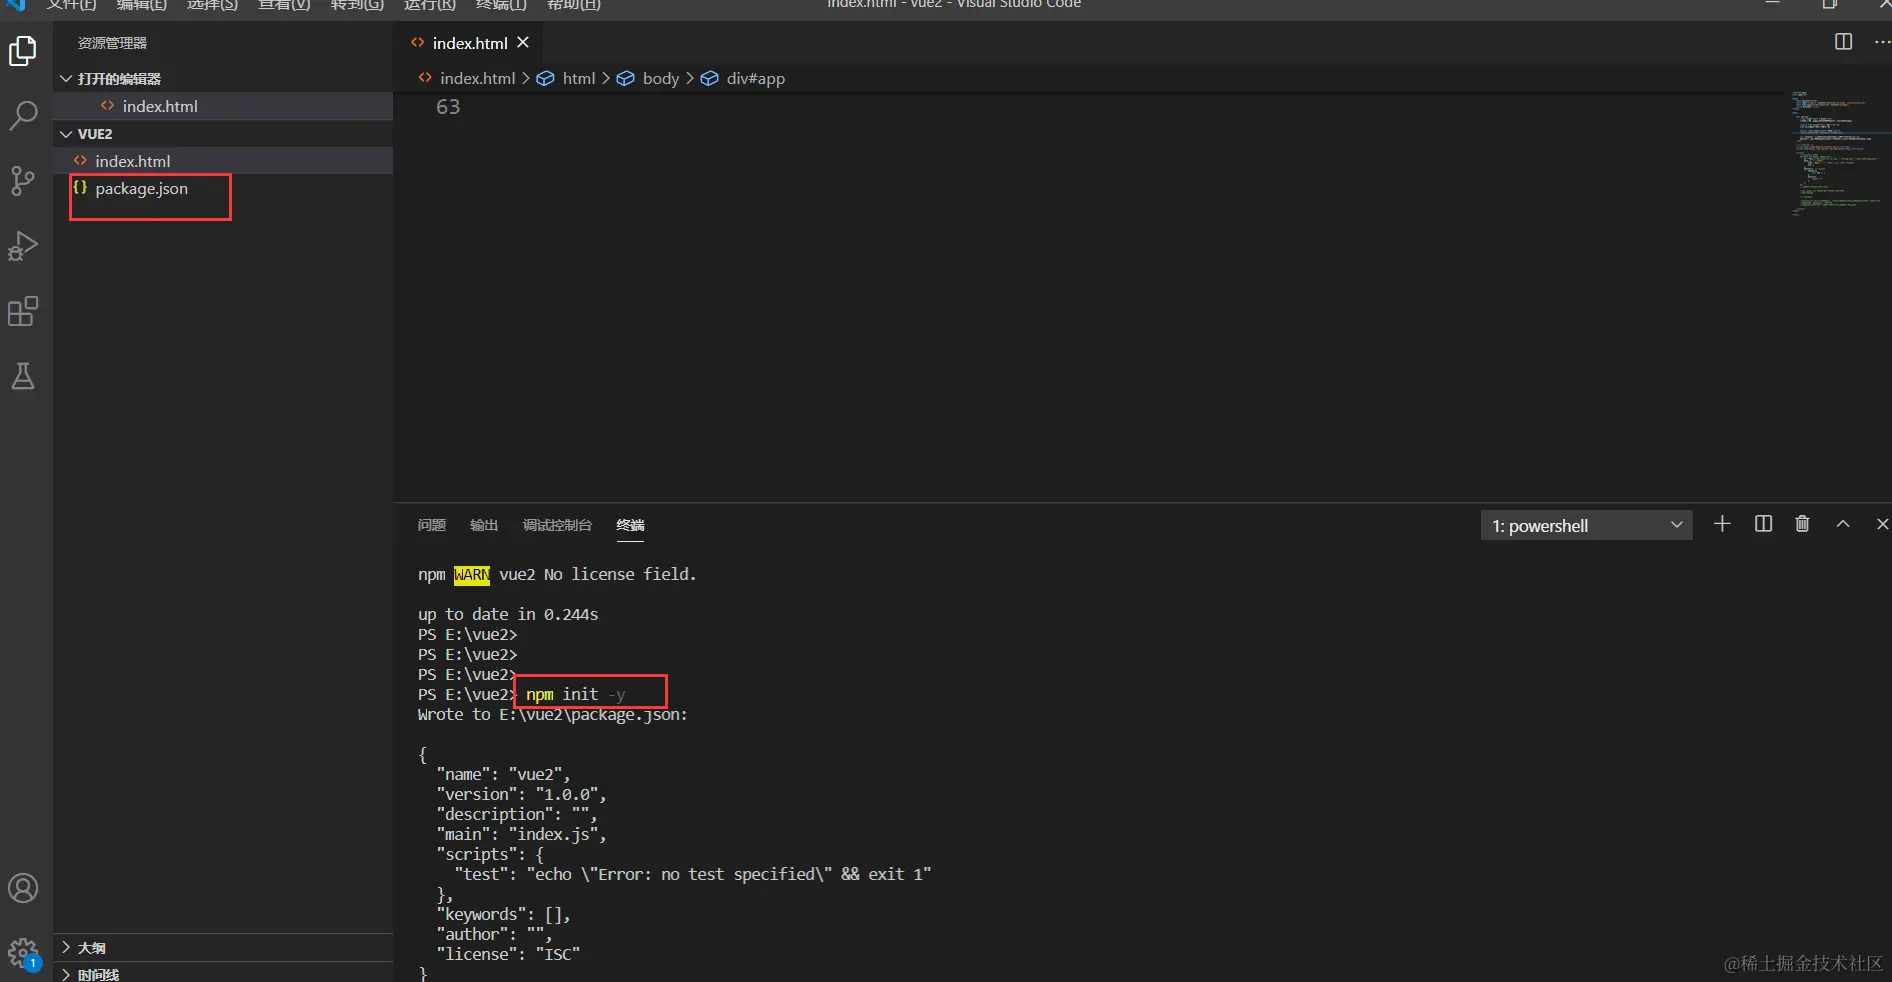Open the Test flask view
This screenshot has height=982, width=1892.
click(23, 376)
